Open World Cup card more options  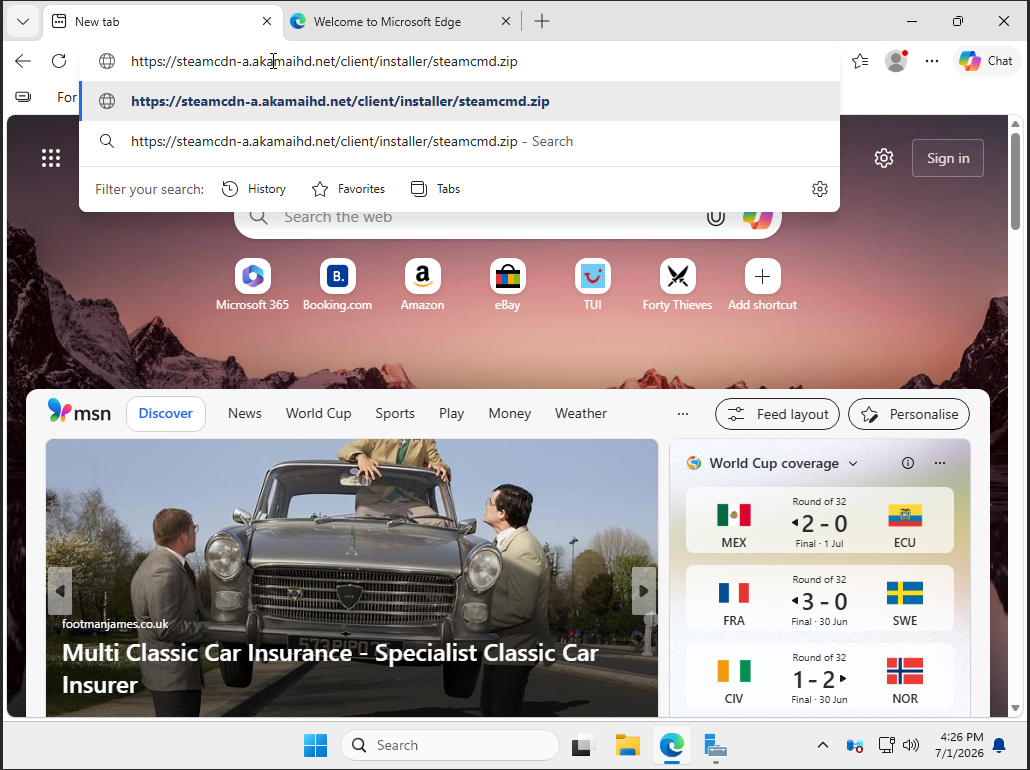coord(940,463)
